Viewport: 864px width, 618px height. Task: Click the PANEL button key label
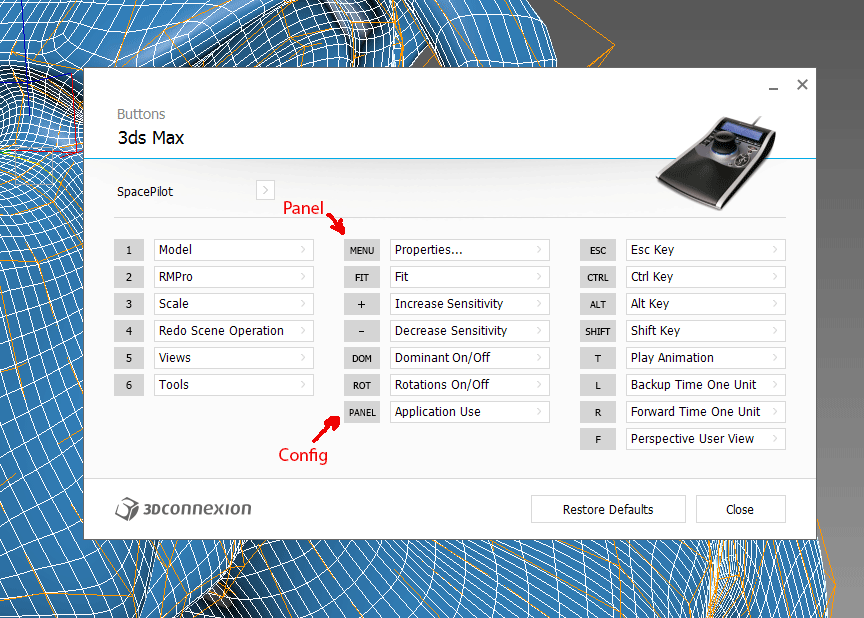[361, 412]
